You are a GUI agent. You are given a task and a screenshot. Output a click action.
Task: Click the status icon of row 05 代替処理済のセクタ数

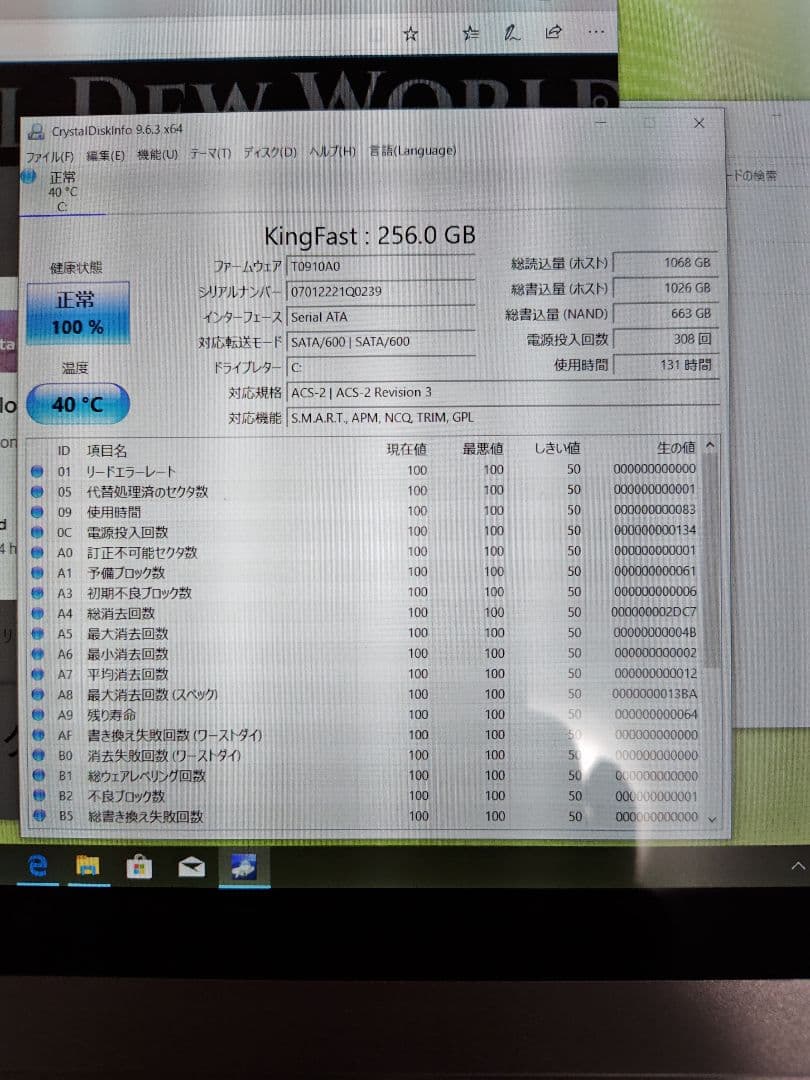pyautogui.click(x=37, y=491)
